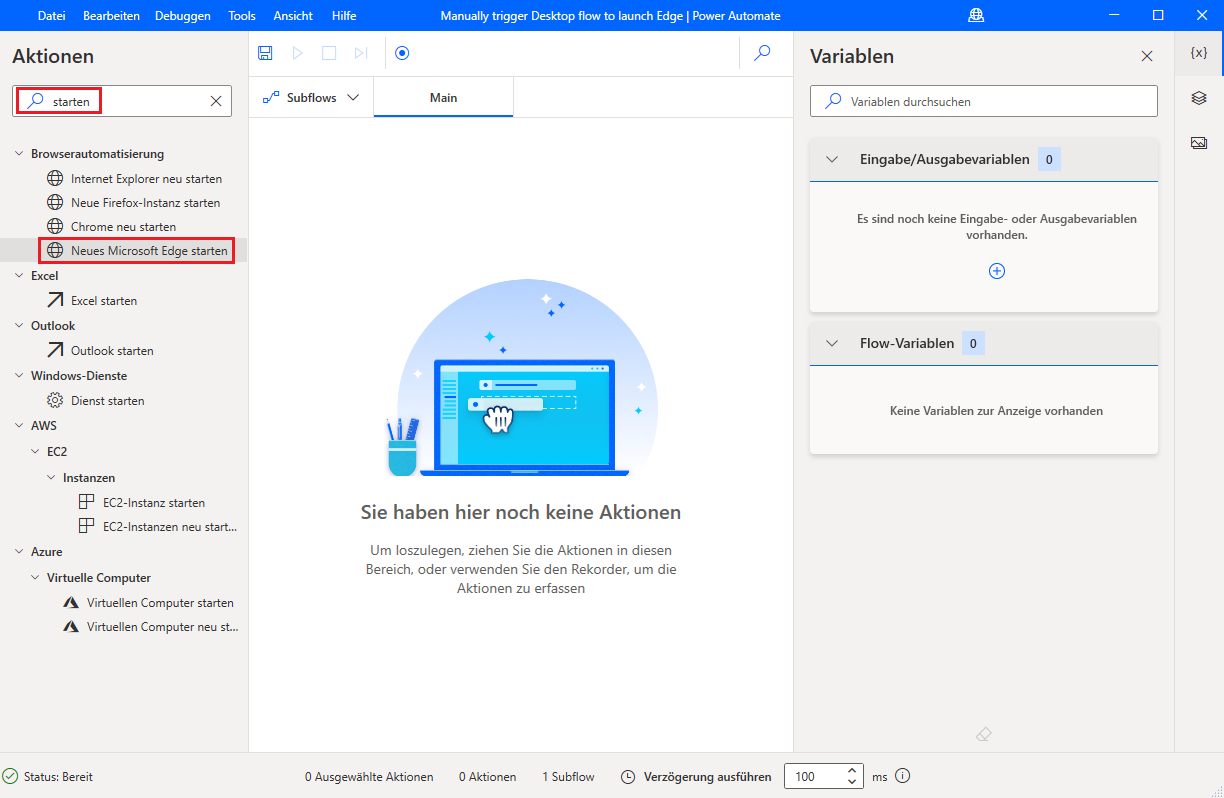Save the flow with the floppy disk icon
Image resolution: width=1224 pixels, height=798 pixels.
pos(265,53)
